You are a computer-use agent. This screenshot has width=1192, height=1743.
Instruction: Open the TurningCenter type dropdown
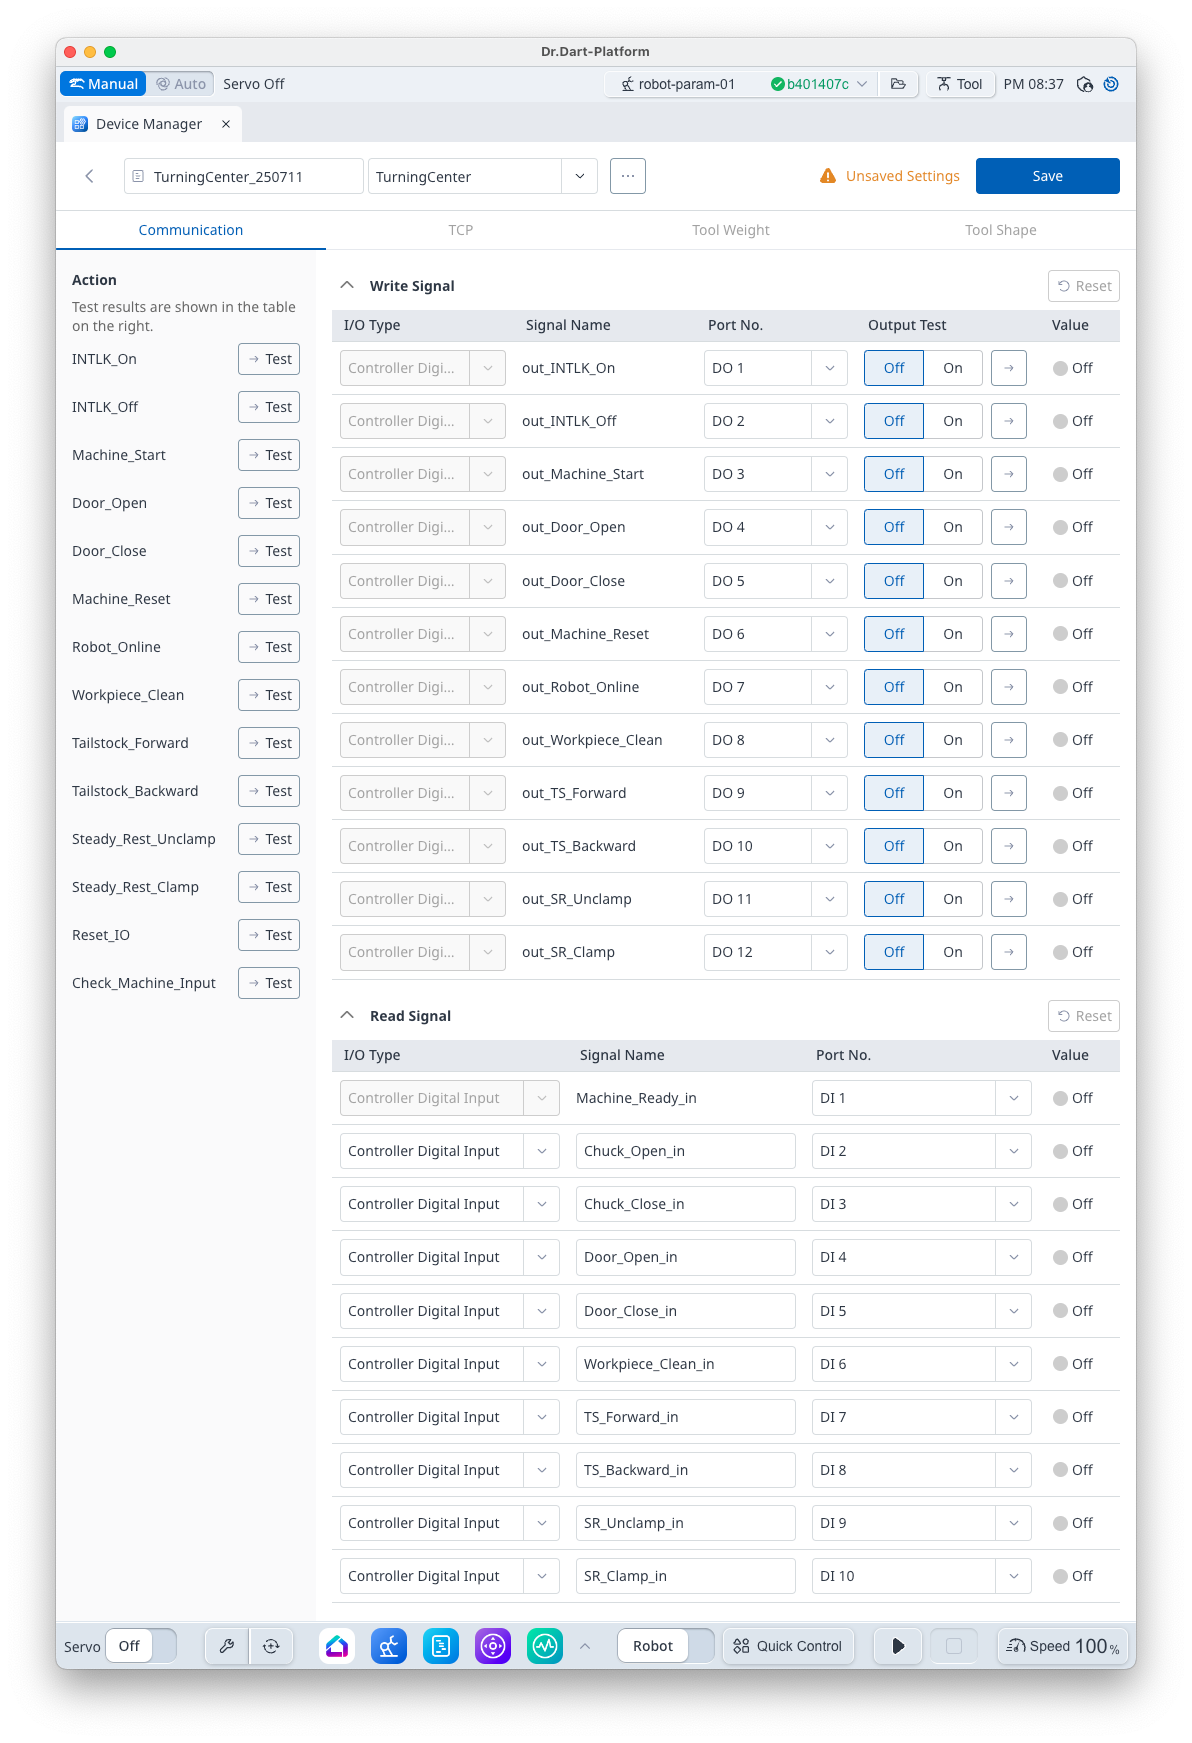[579, 176]
